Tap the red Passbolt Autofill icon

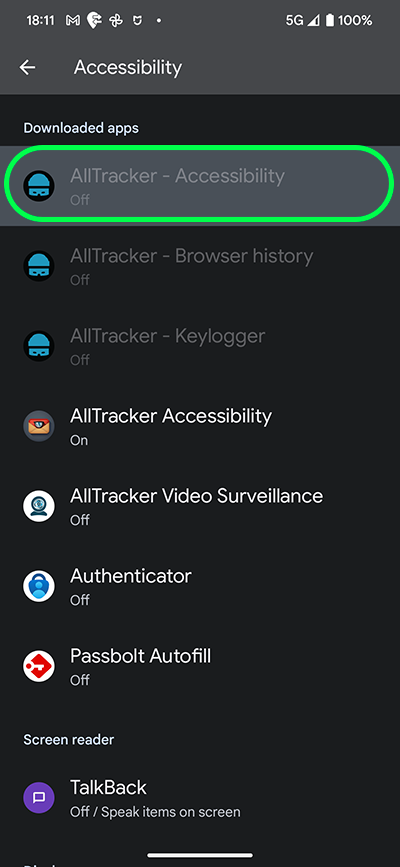[39, 666]
